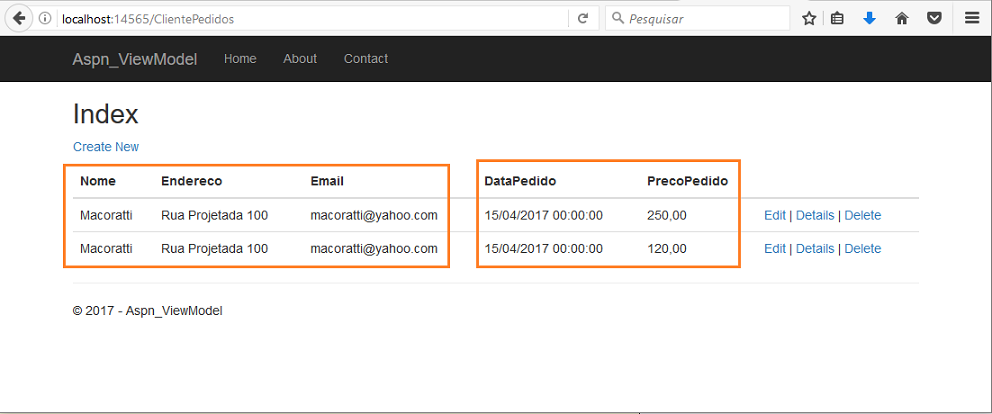Image resolution: width=992 pixels, height=414 pixels.
Task: Select address cell in the 250,00 row
Action: tap(214, 215)
